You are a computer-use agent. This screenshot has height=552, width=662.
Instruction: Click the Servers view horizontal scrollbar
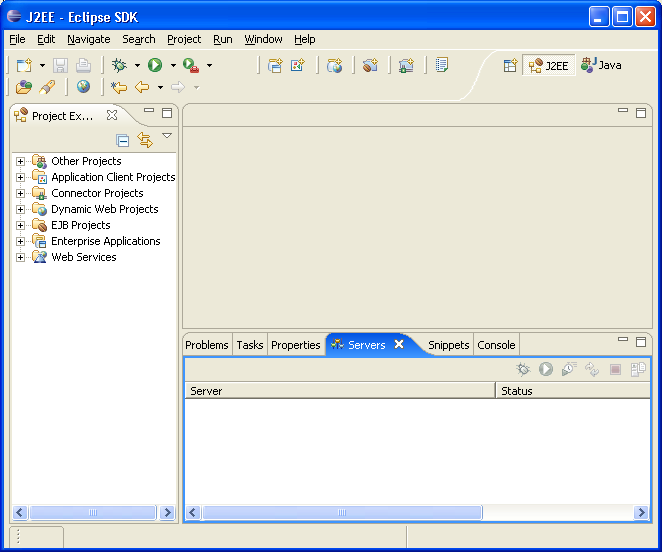click(342, 513)
